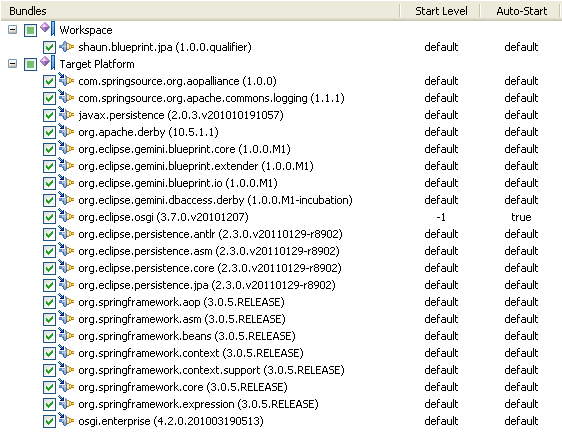Click the org.eclipse.osgi bundle icon
Screen dimensions: 562x434
pos(66,216)
